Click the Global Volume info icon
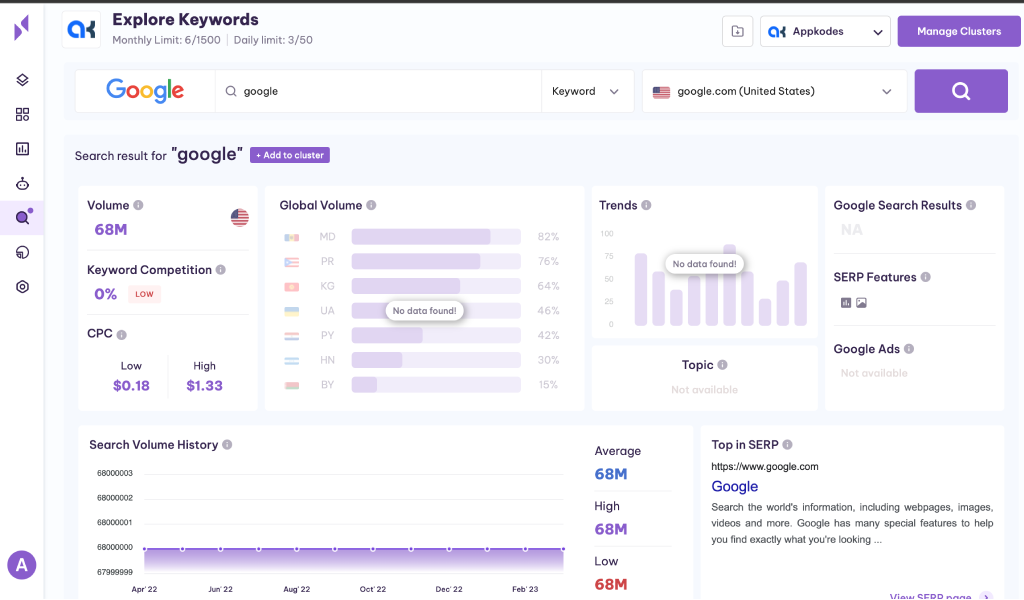 coord(371,205)
